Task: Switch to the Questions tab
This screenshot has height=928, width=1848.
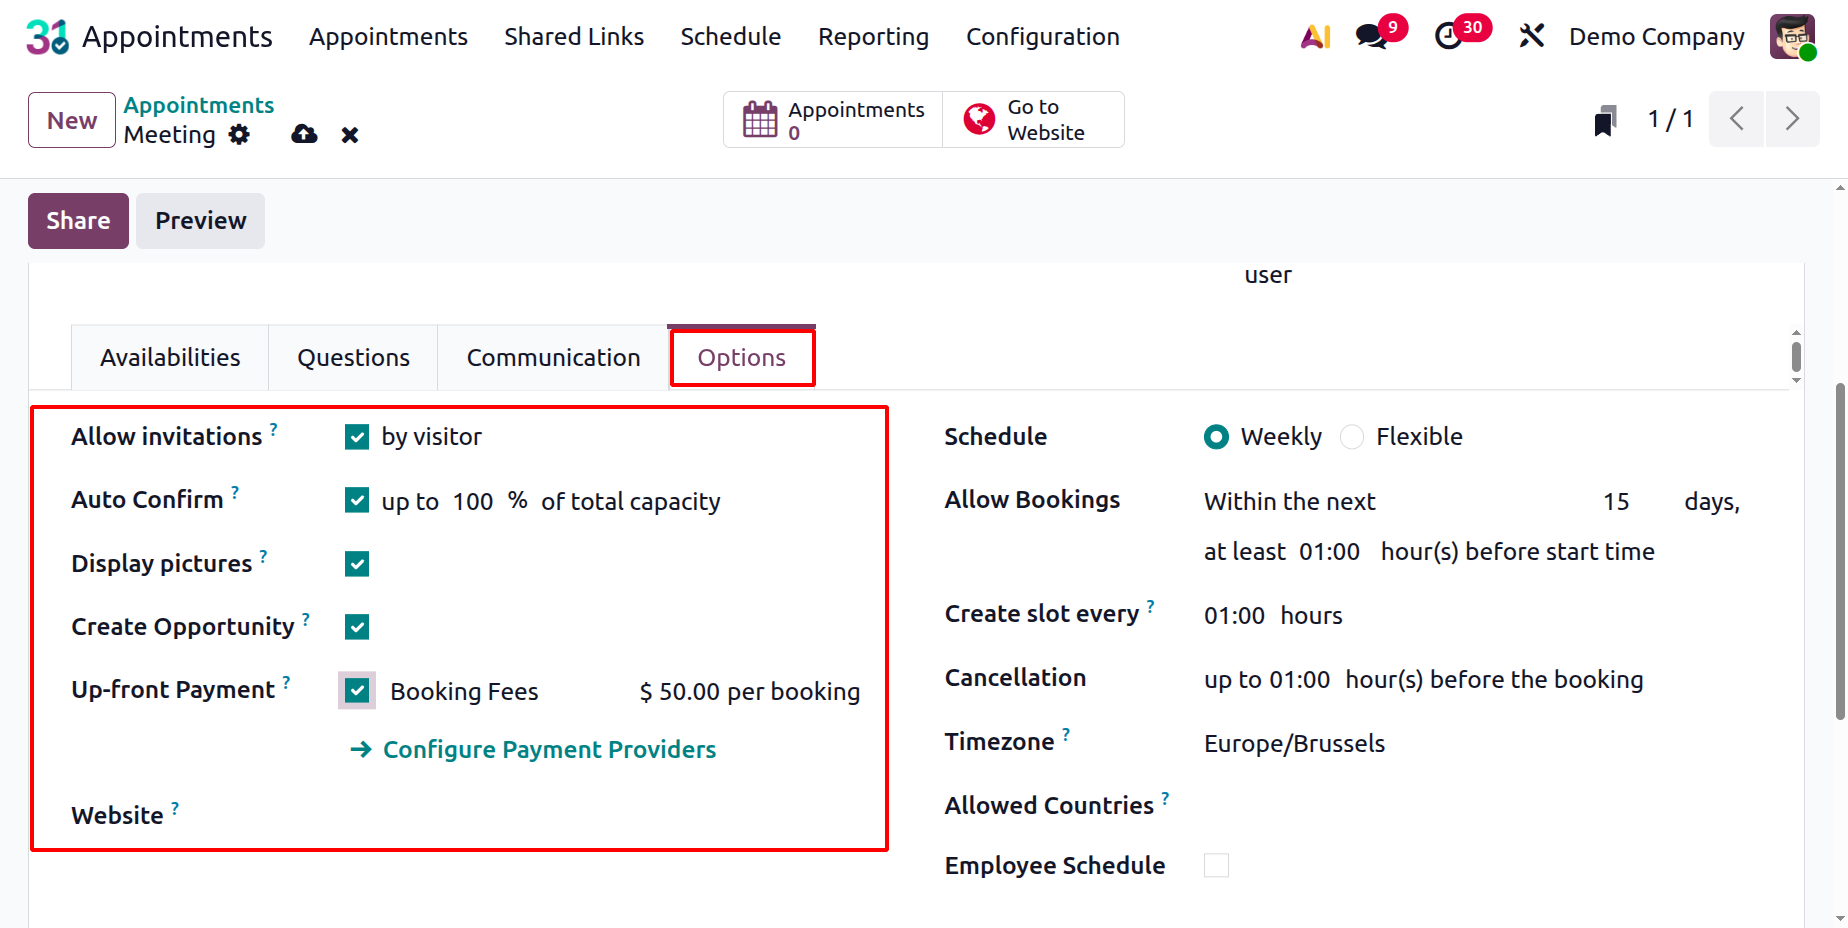Action: [353, 358]
